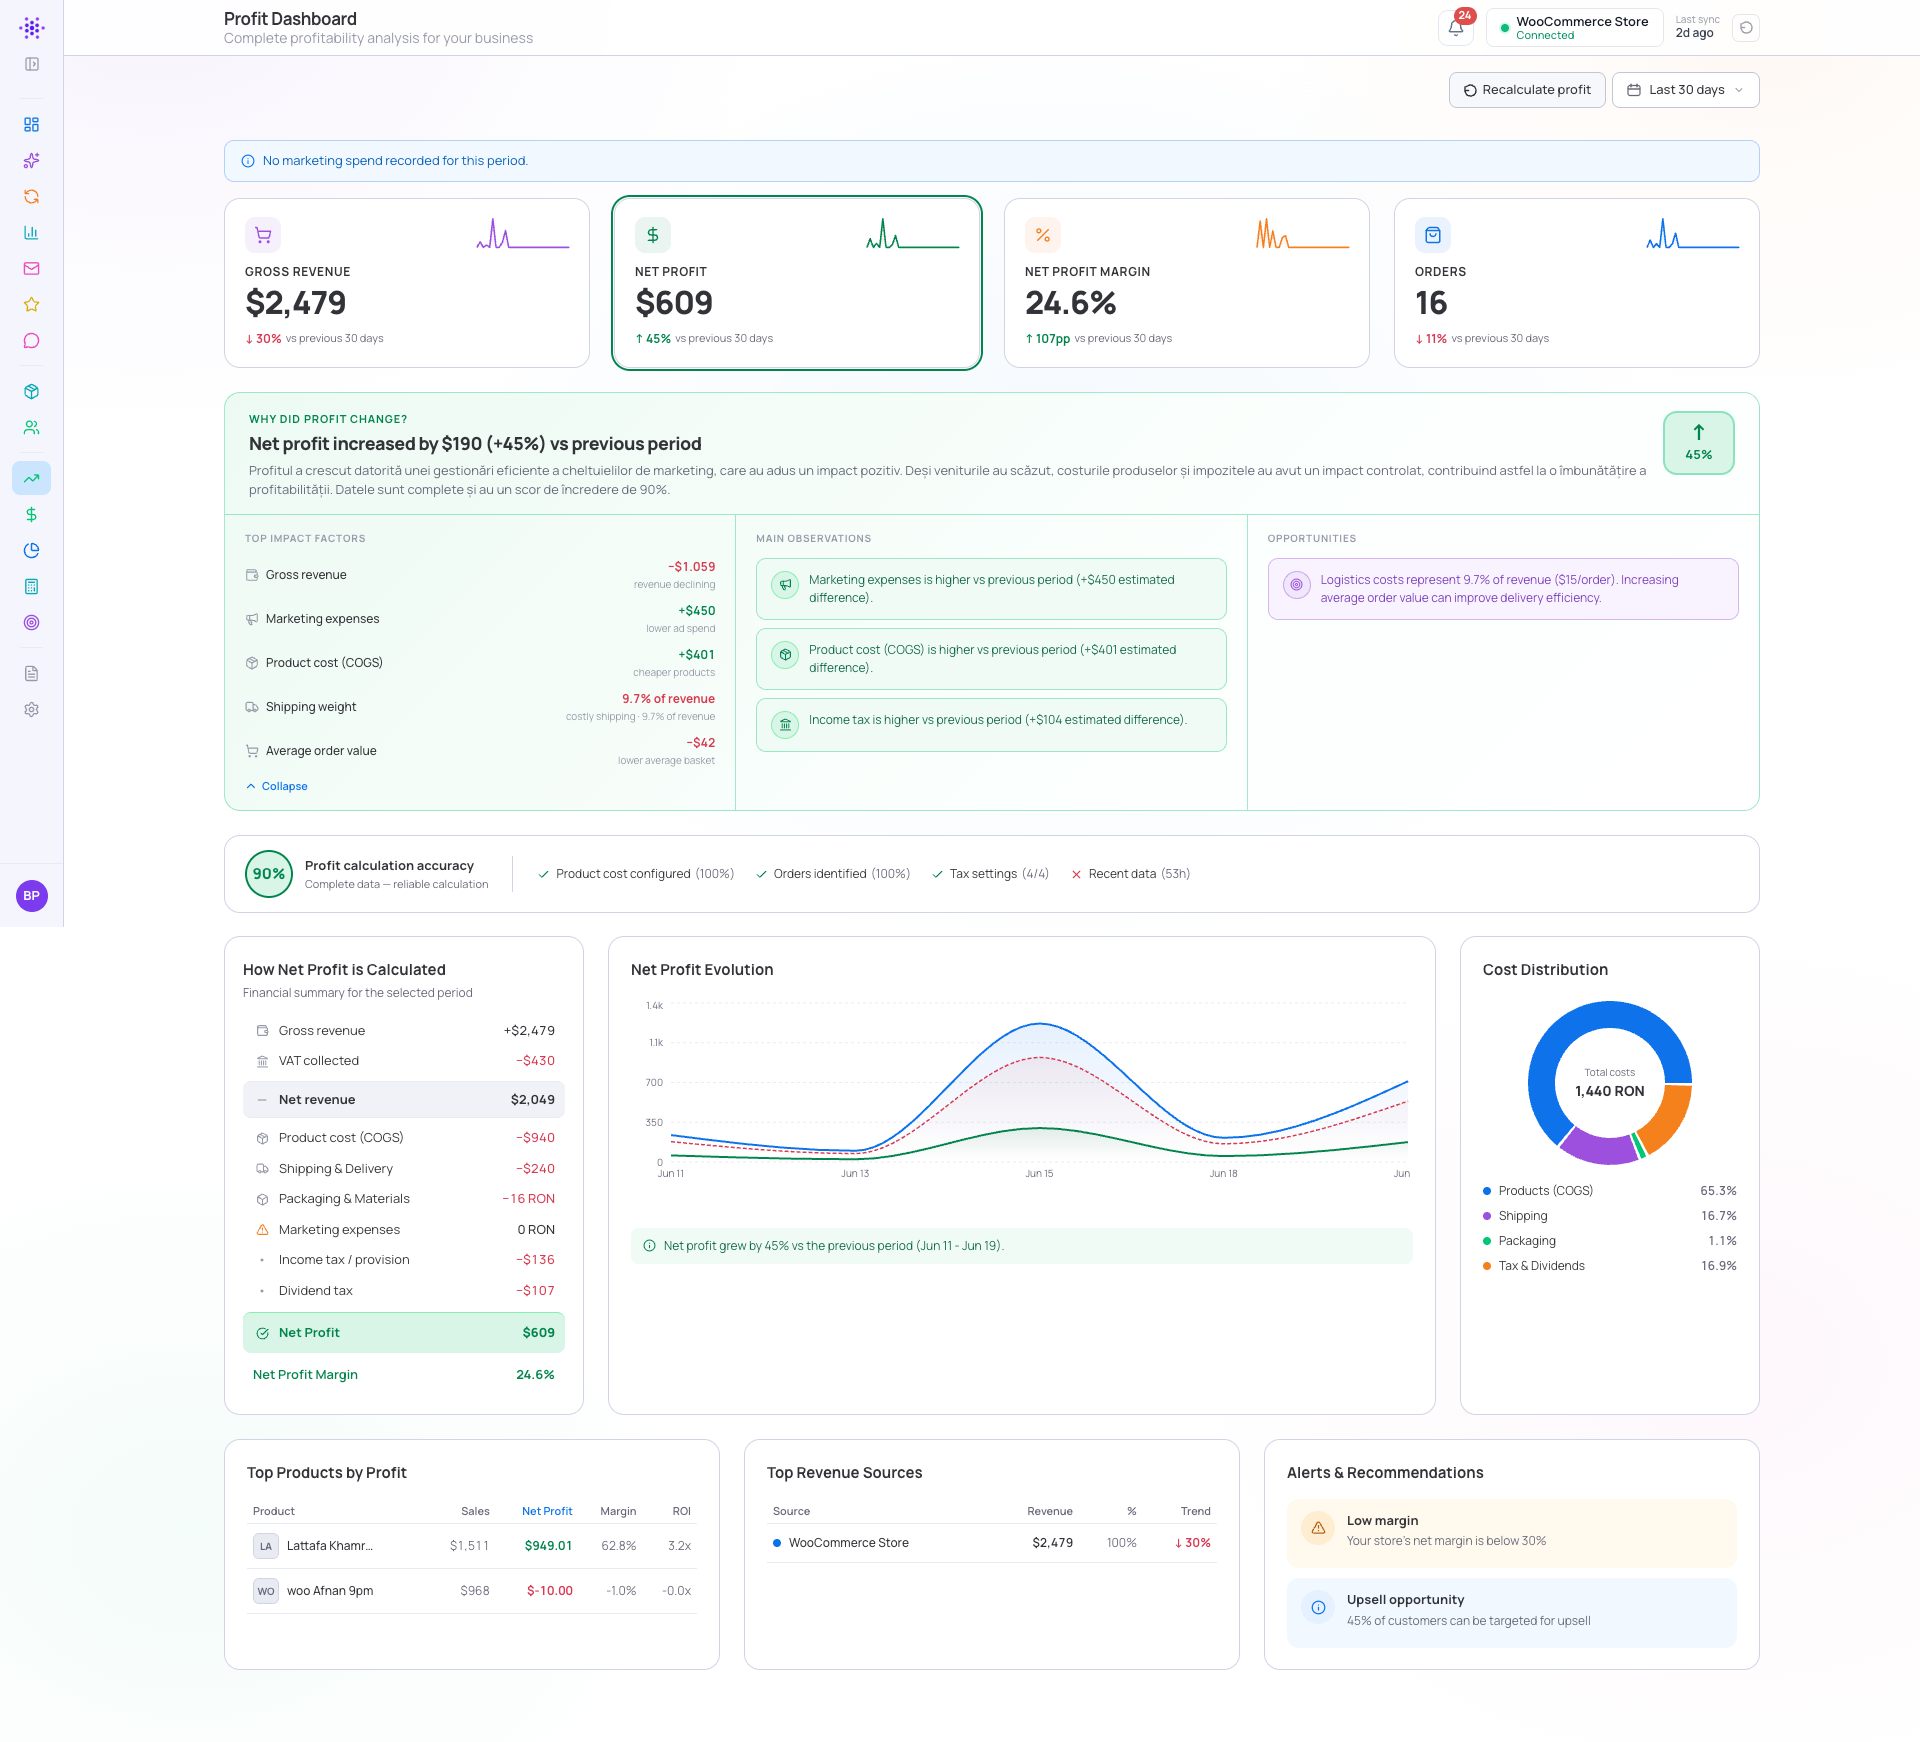Viewport: 1920px width, 1742px height.
Task: Select the Orders summary card
Action: coord(1577,283)
